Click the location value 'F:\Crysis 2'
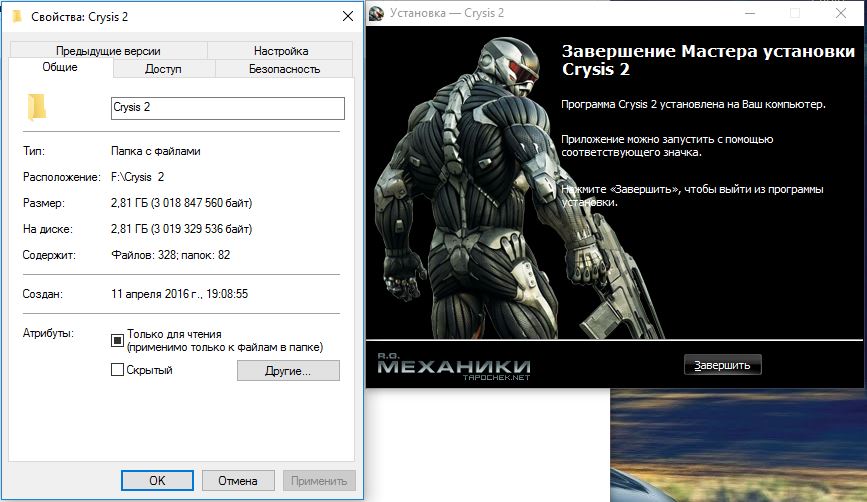The height and width of the screenshot is (502, 867). tap(138, 177)
